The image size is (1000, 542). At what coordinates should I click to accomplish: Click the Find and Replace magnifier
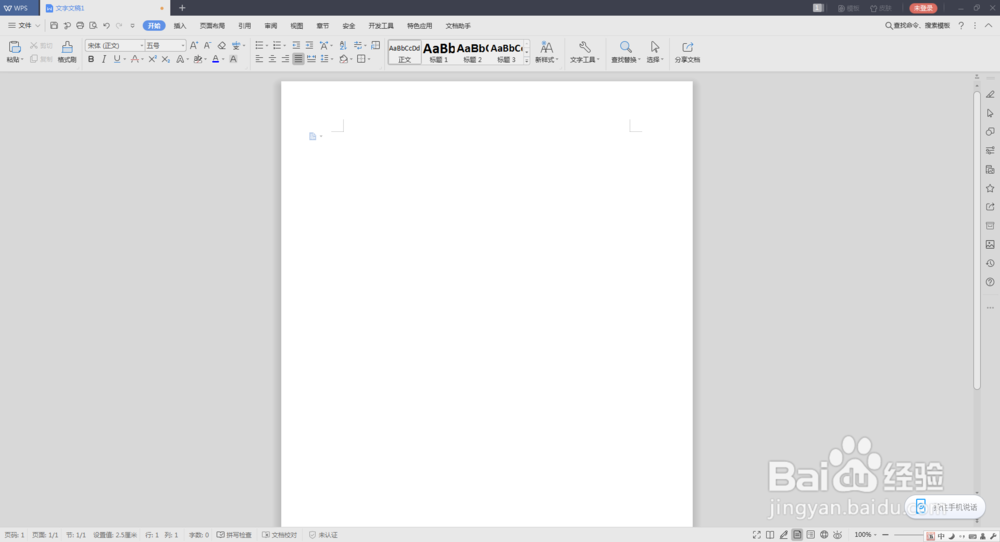pos(626,47)
